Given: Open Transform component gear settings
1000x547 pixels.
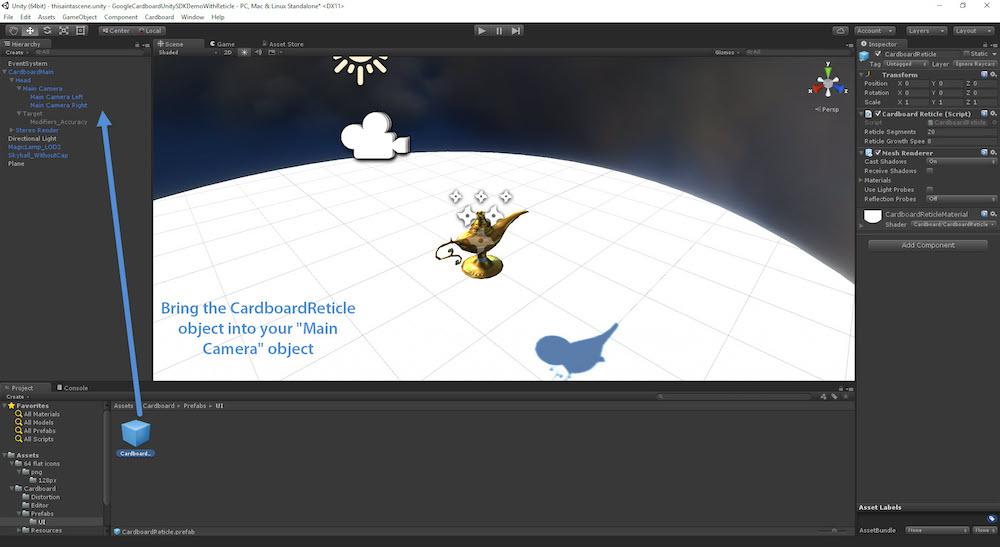Looking at the screenshot, I should point(993,74).
